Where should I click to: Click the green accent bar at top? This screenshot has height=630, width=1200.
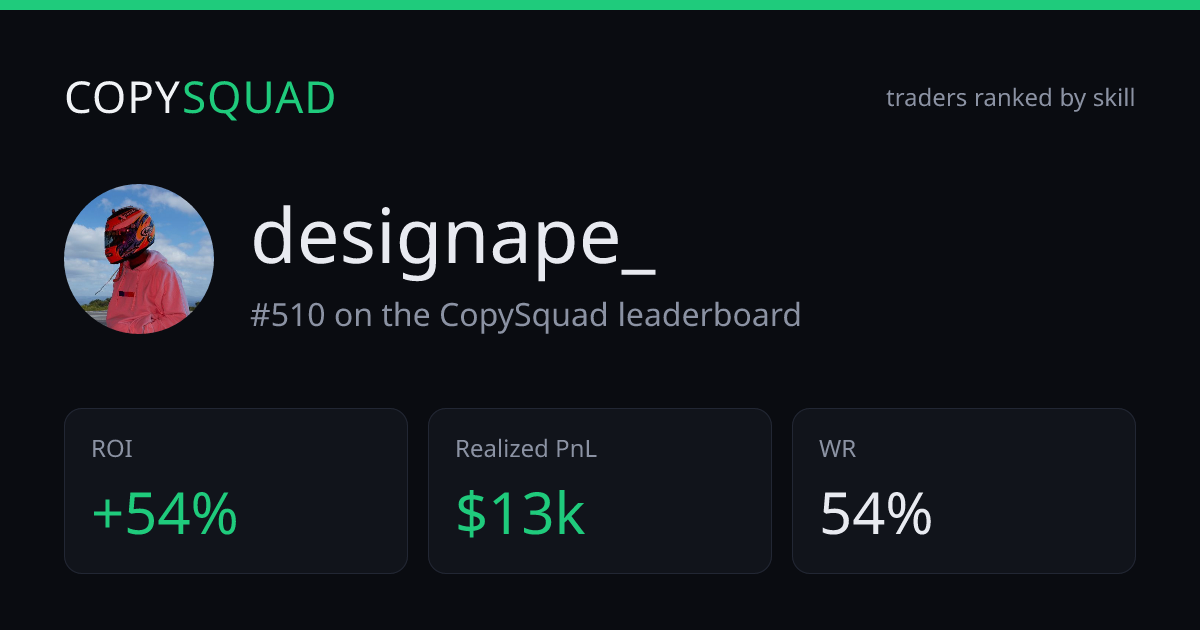click(600, 4)
